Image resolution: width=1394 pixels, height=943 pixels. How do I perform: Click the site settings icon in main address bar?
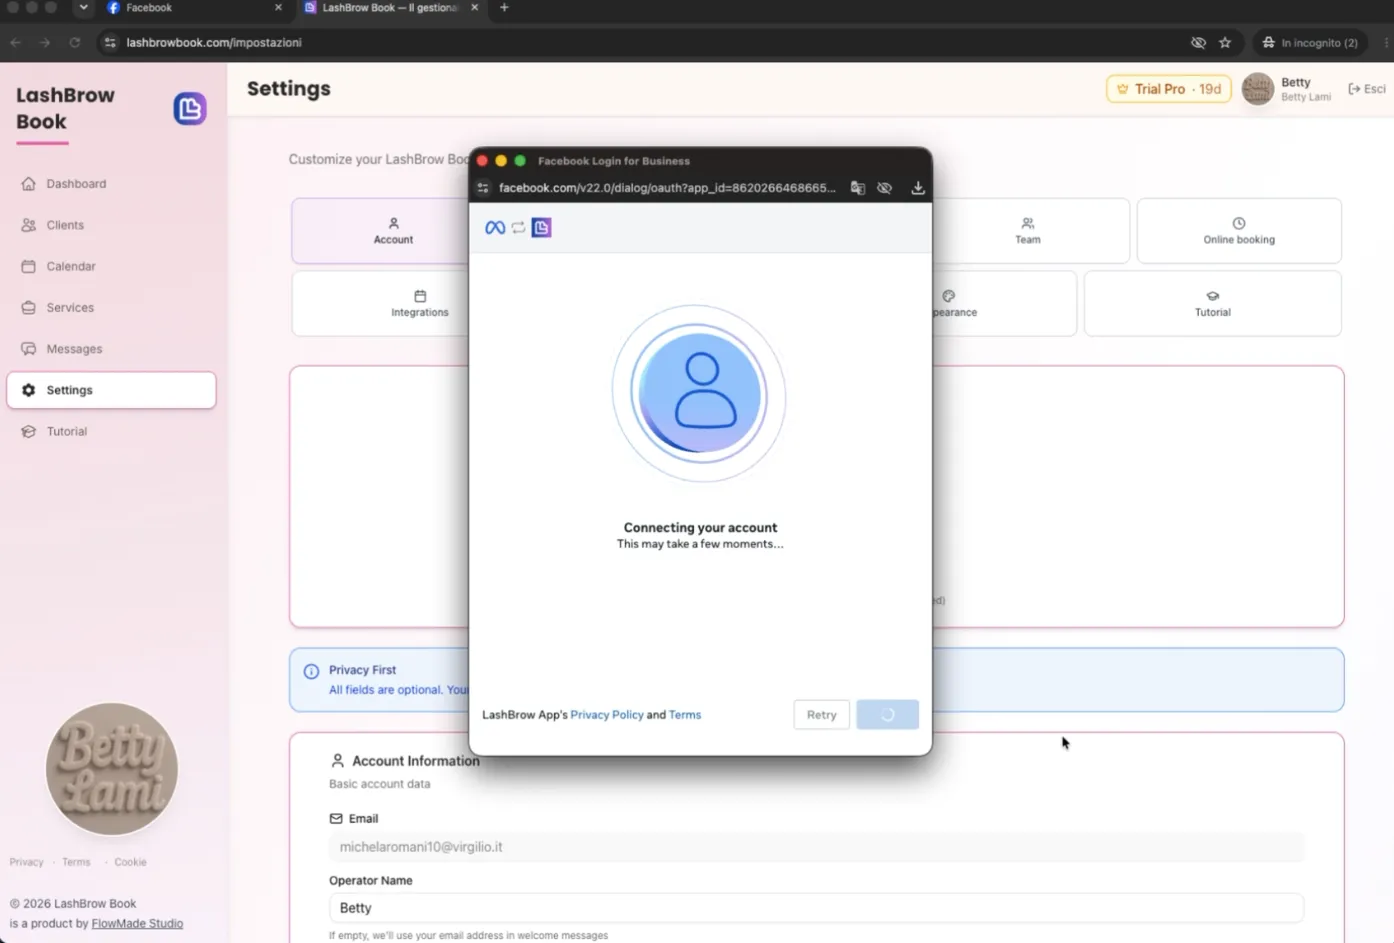[110, 42]
